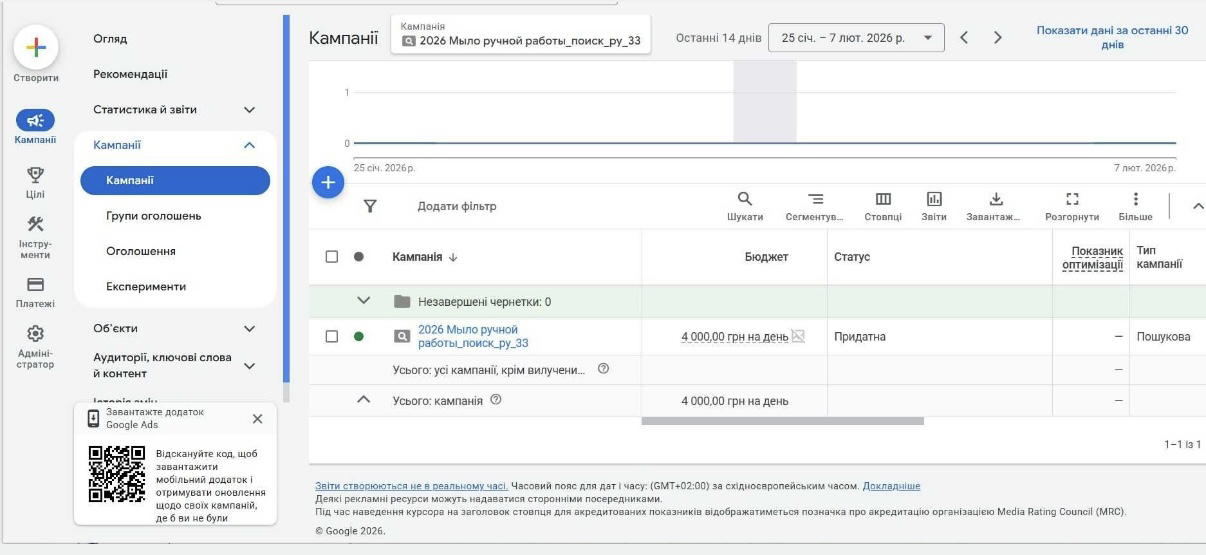Click the highlighted band in the chart
Viewport: 1206px width, 555px height.
(x=765, y=101)
